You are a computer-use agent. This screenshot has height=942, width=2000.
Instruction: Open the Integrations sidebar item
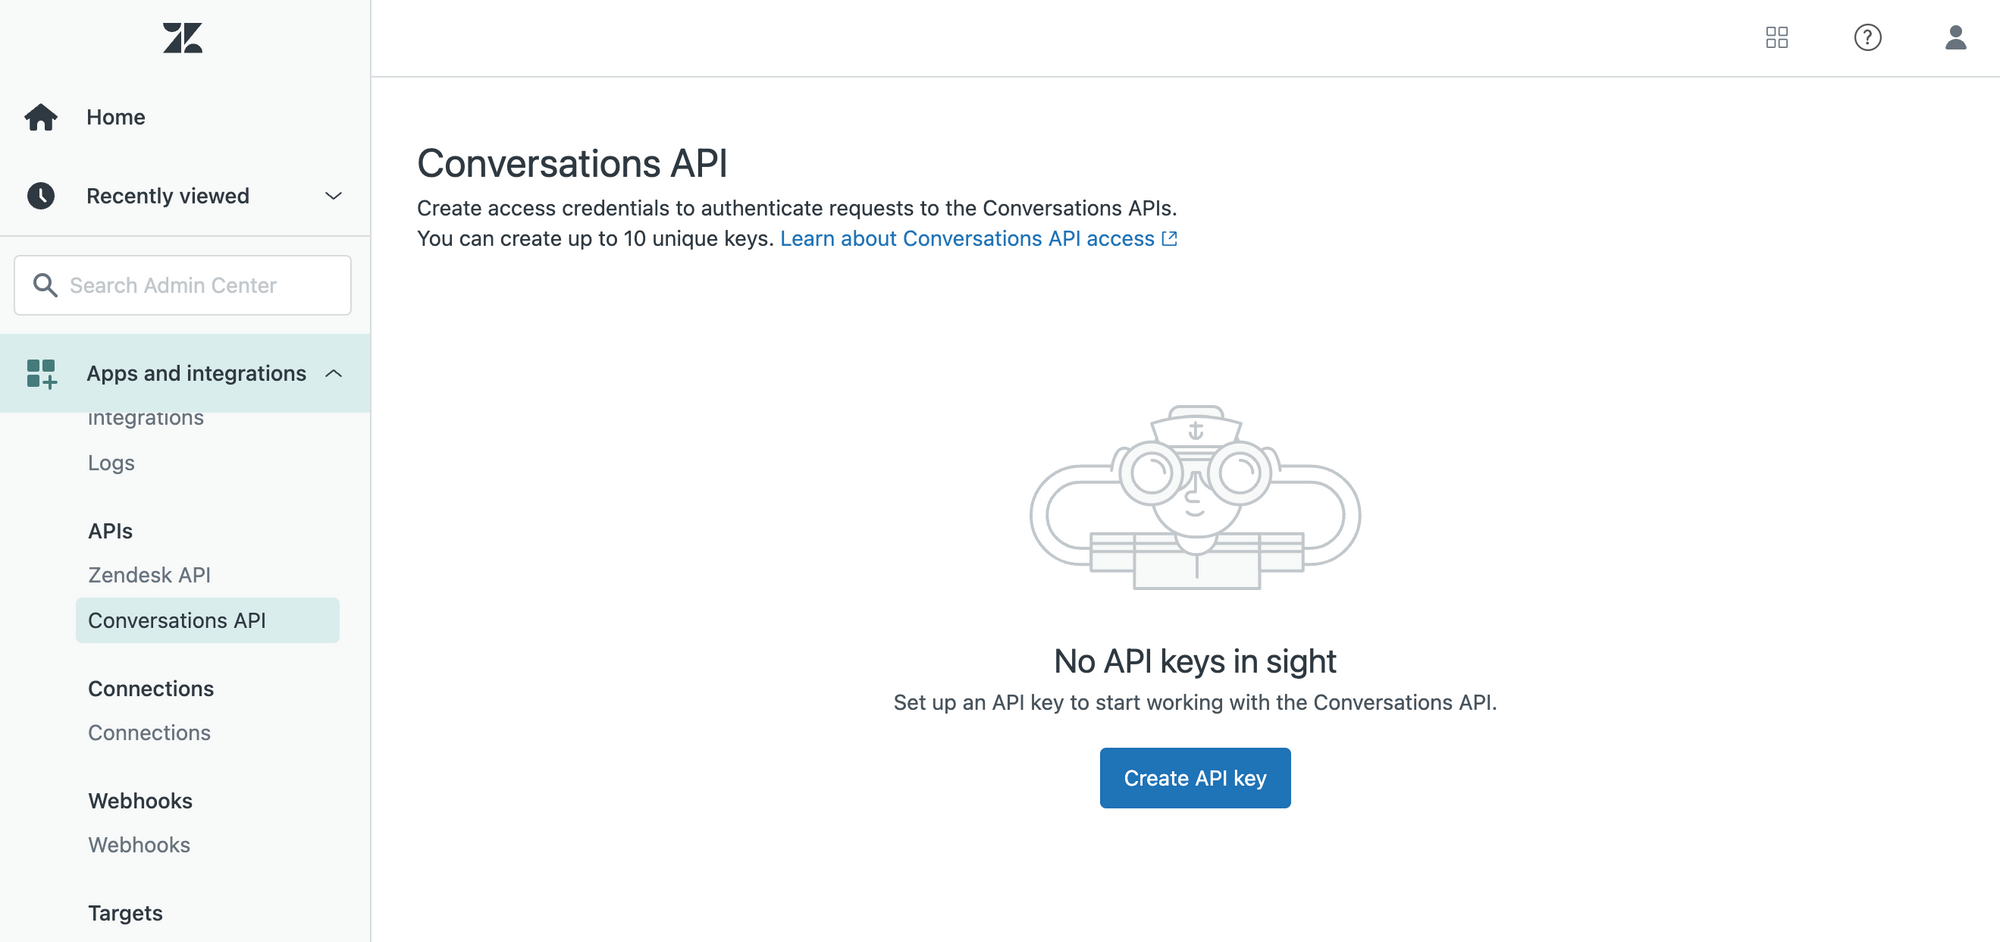[x=146, y=418]
